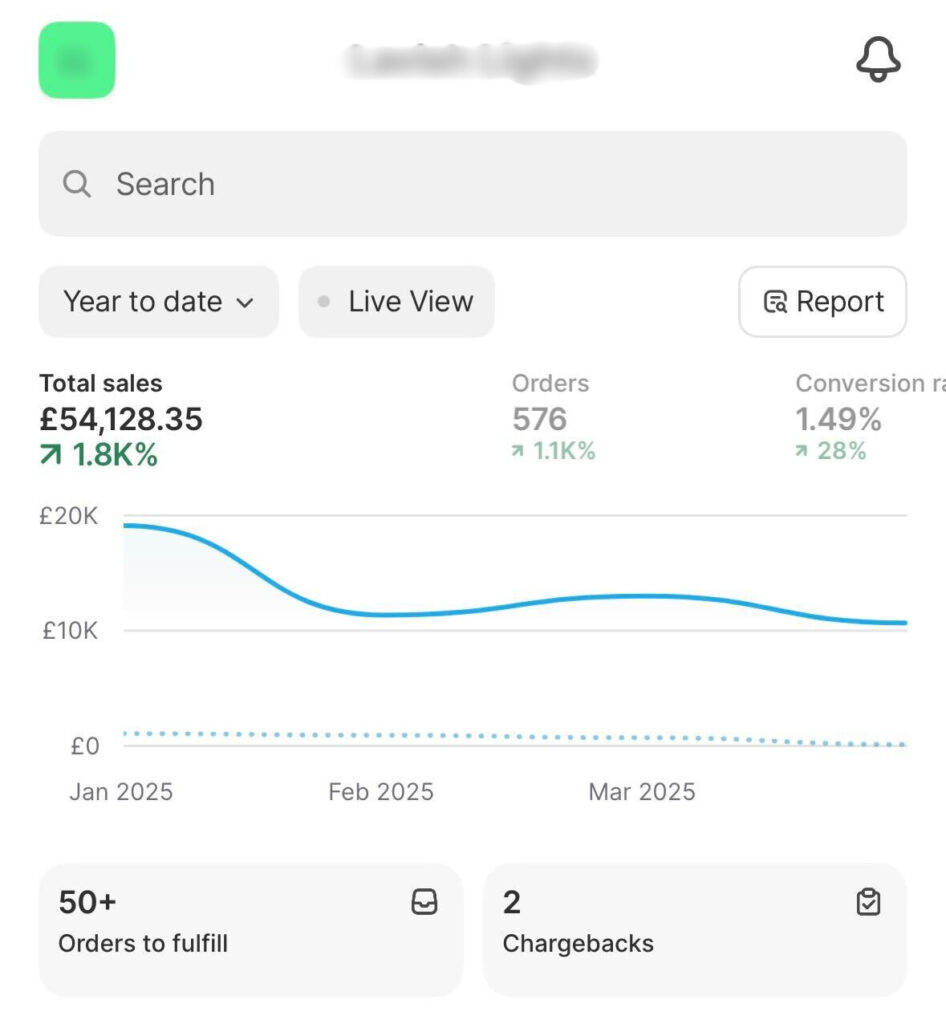Open Live View
This screenshot has height=1024, width=946.
(x=397, y=302)
